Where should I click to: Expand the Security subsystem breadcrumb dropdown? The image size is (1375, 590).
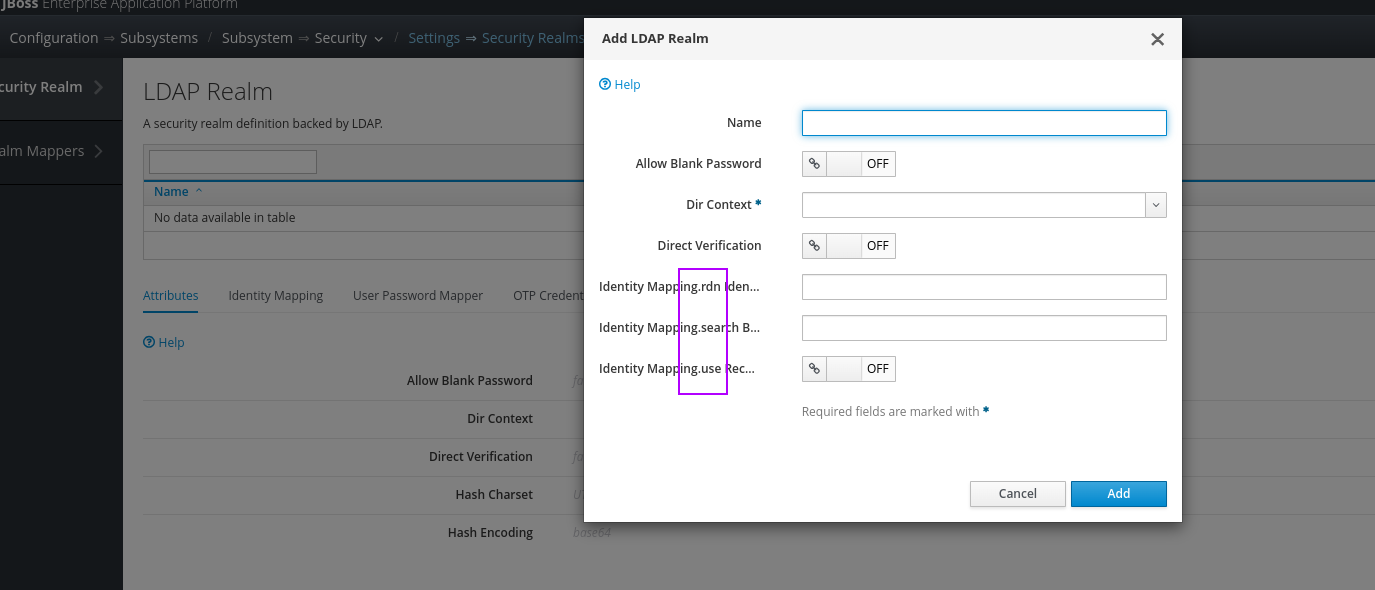[x=378, y=39]
